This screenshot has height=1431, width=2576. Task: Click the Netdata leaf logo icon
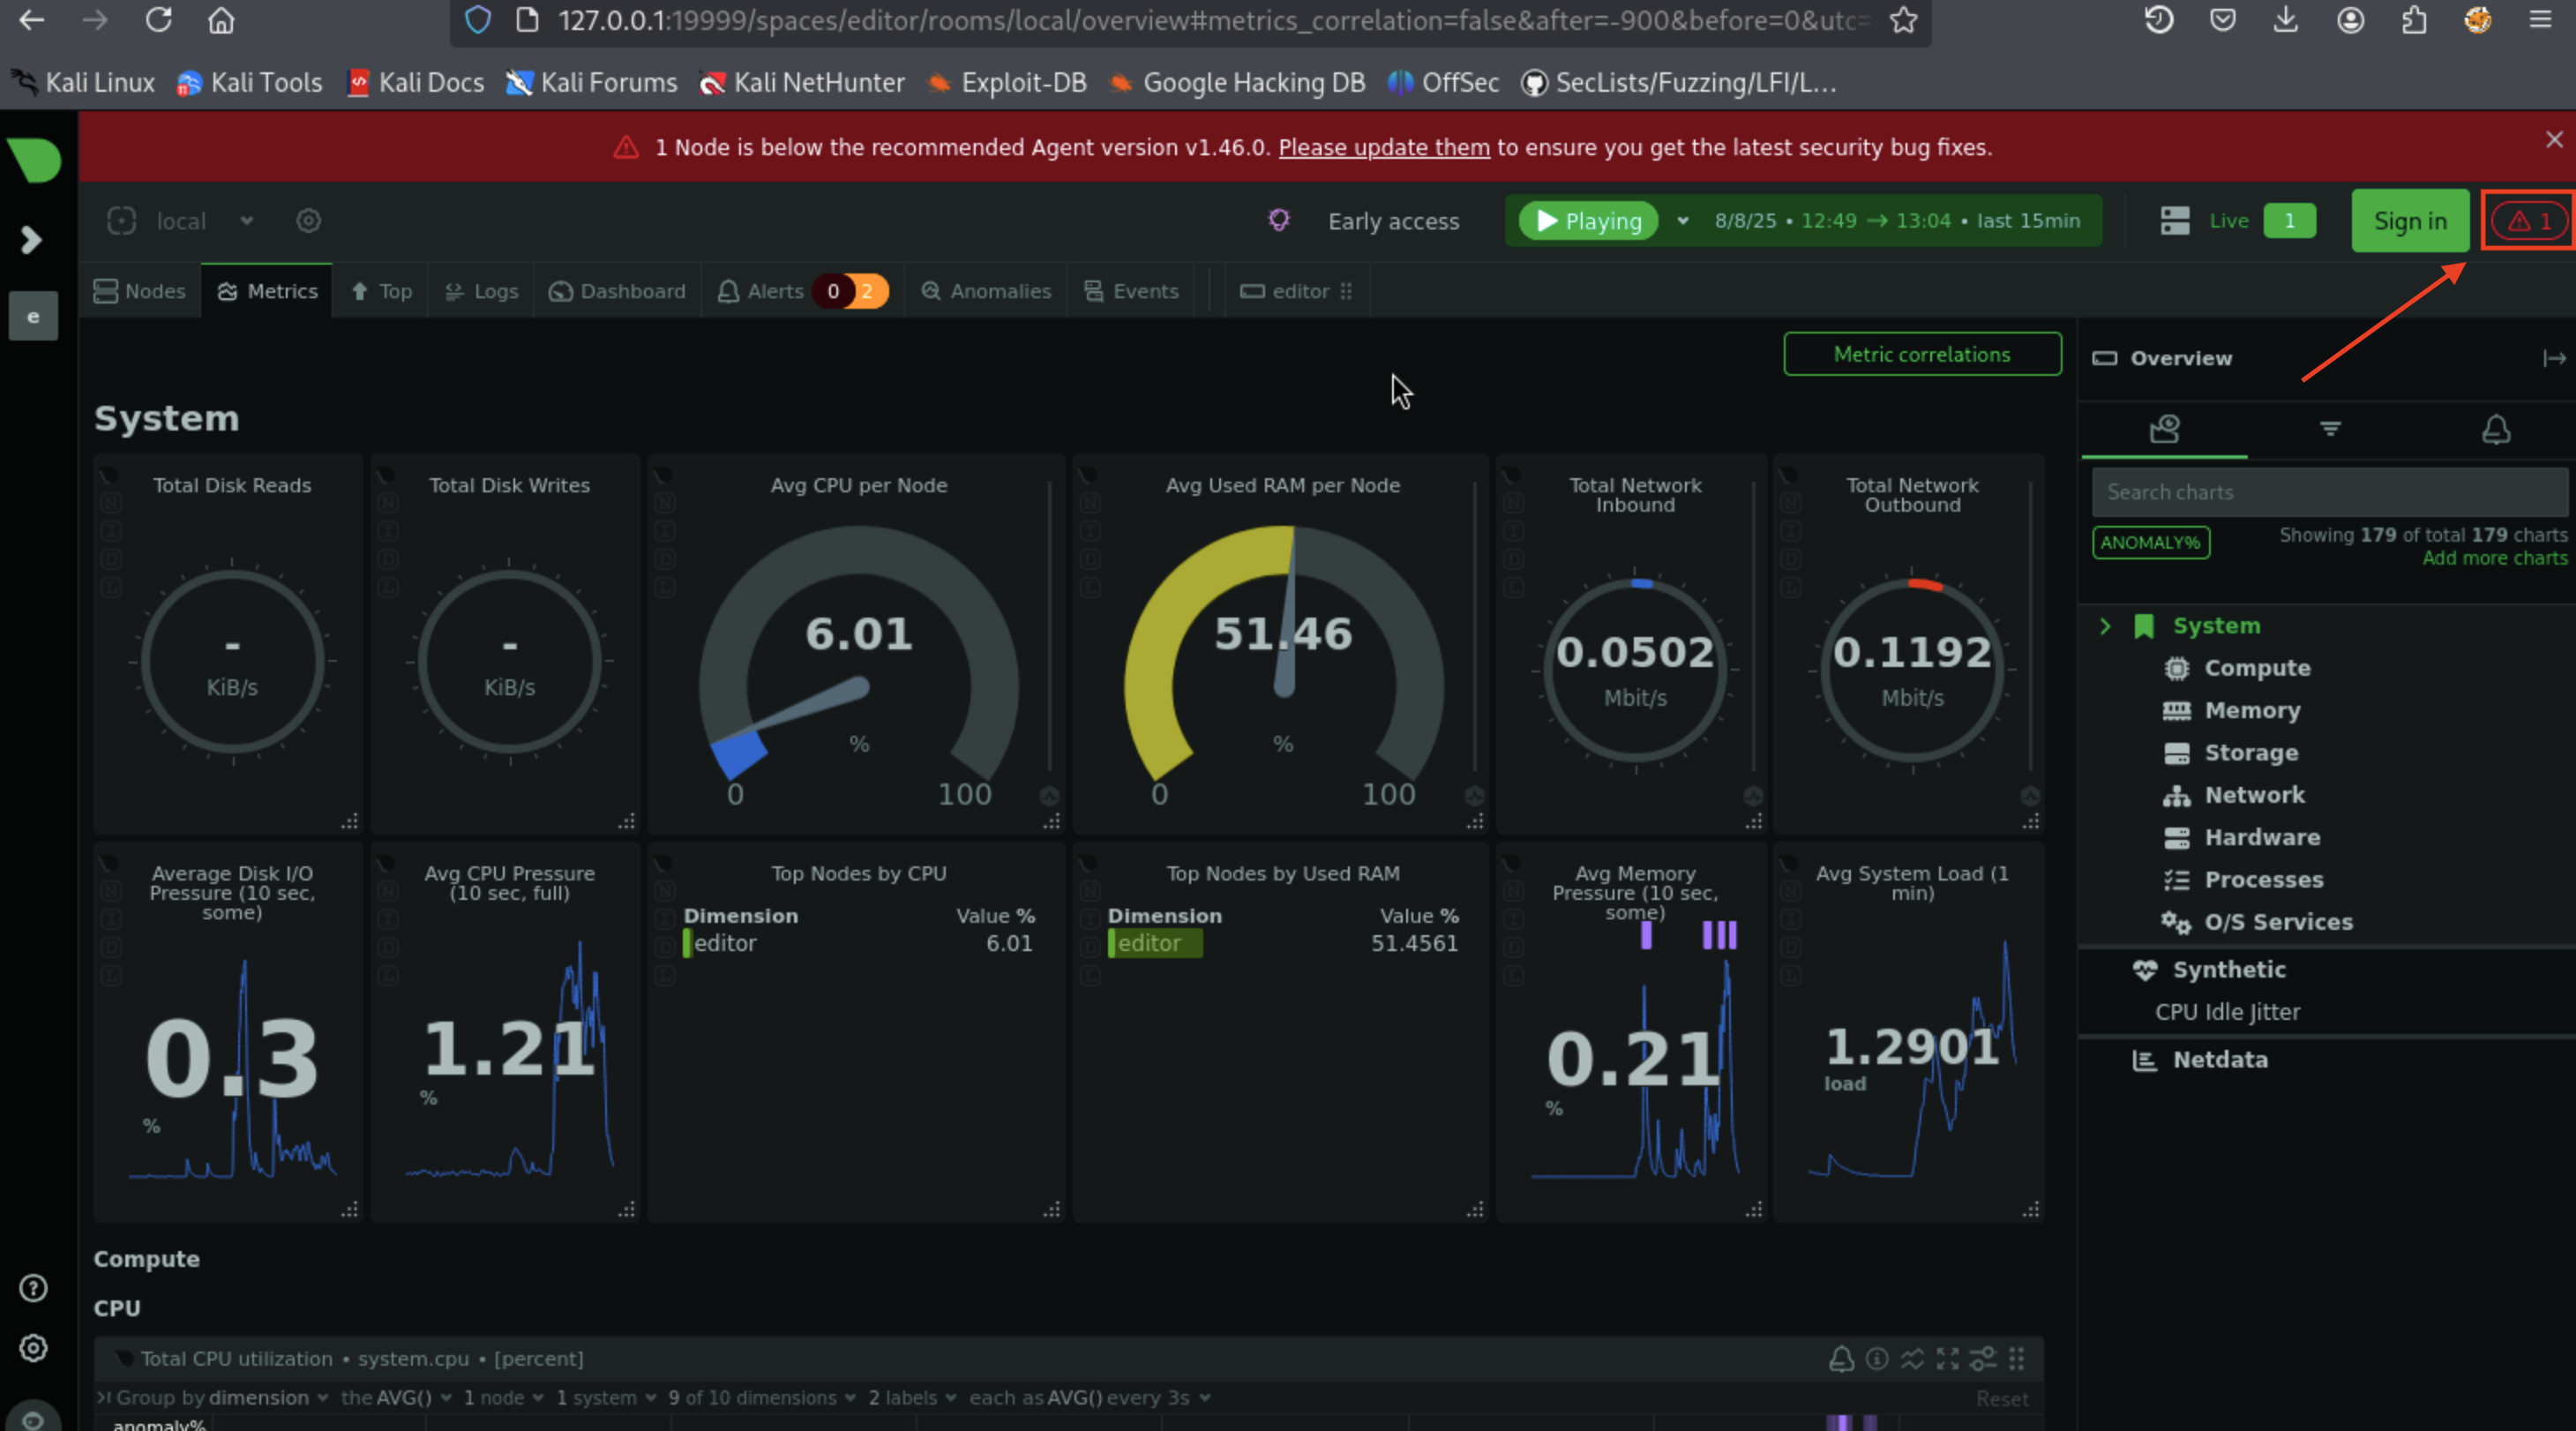pyautogui.click(x=35, y=160)
